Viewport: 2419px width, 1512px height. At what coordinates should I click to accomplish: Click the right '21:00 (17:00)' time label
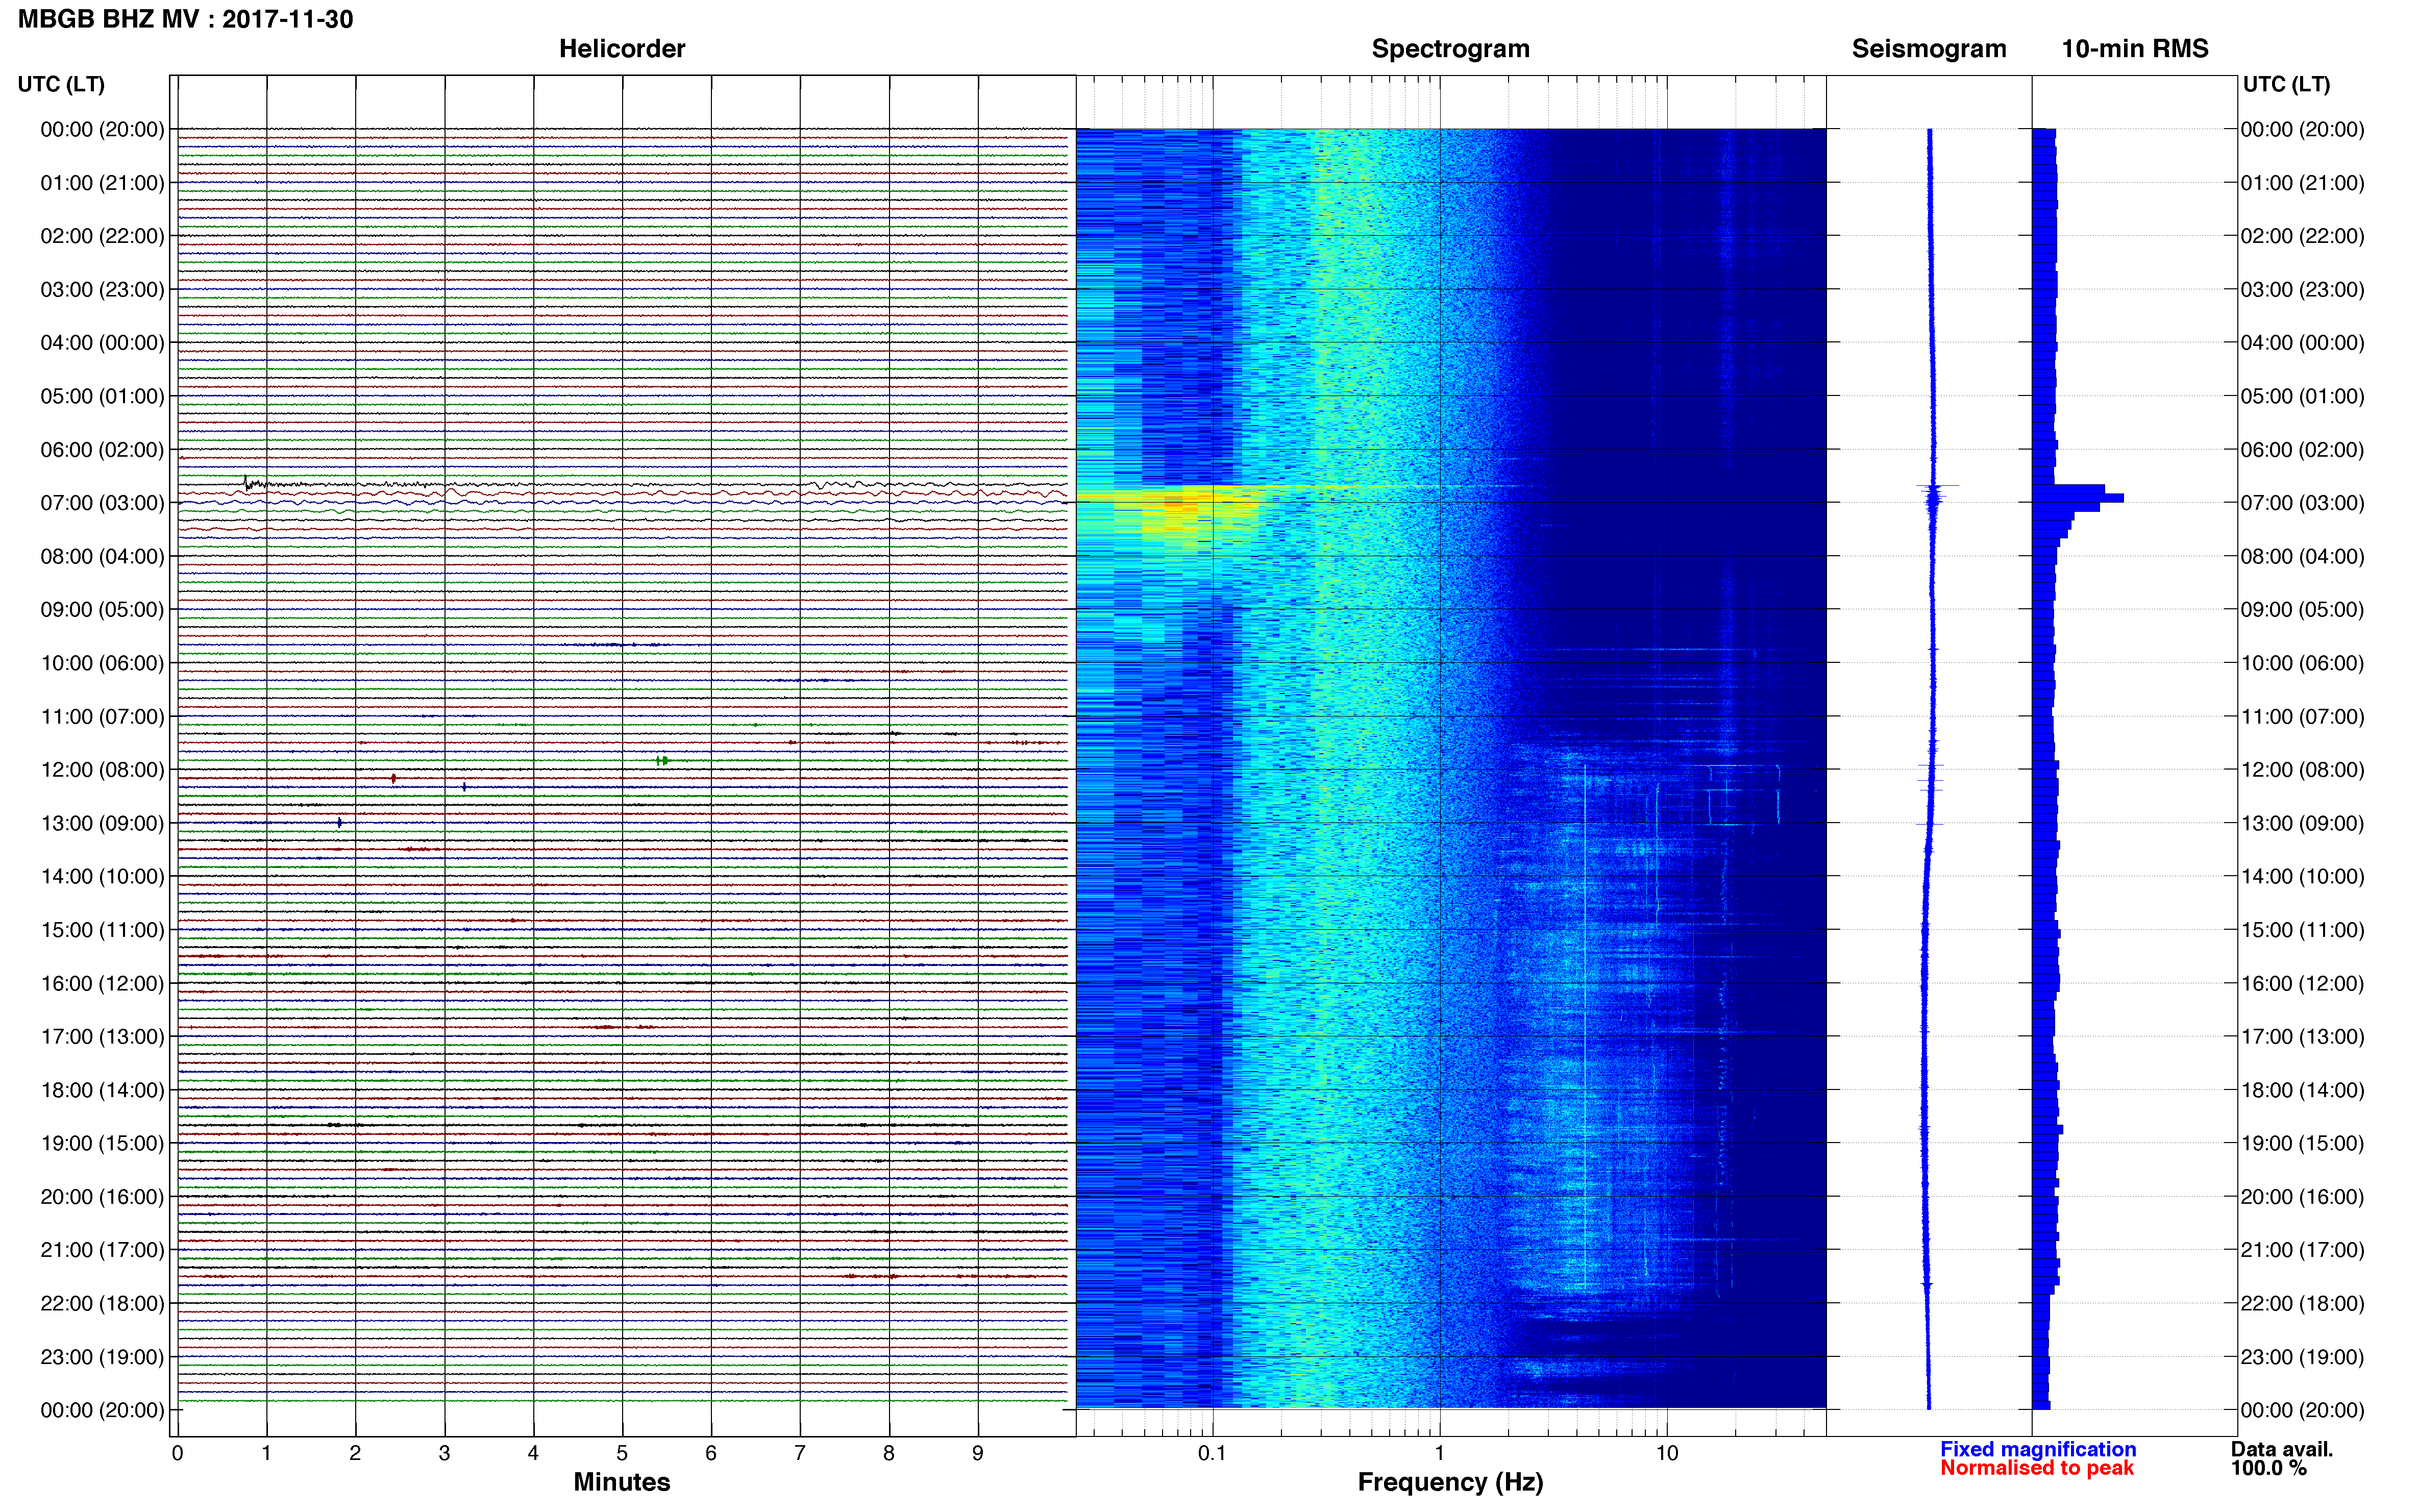click(x=2302, y=1250)
